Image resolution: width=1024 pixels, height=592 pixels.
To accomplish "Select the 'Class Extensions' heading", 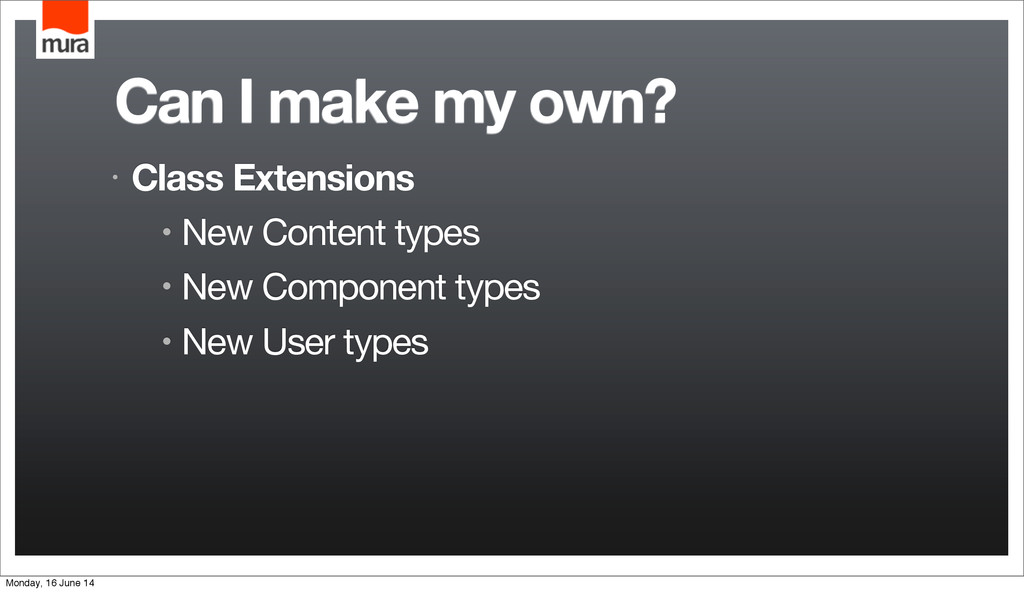I will (273, 178).
